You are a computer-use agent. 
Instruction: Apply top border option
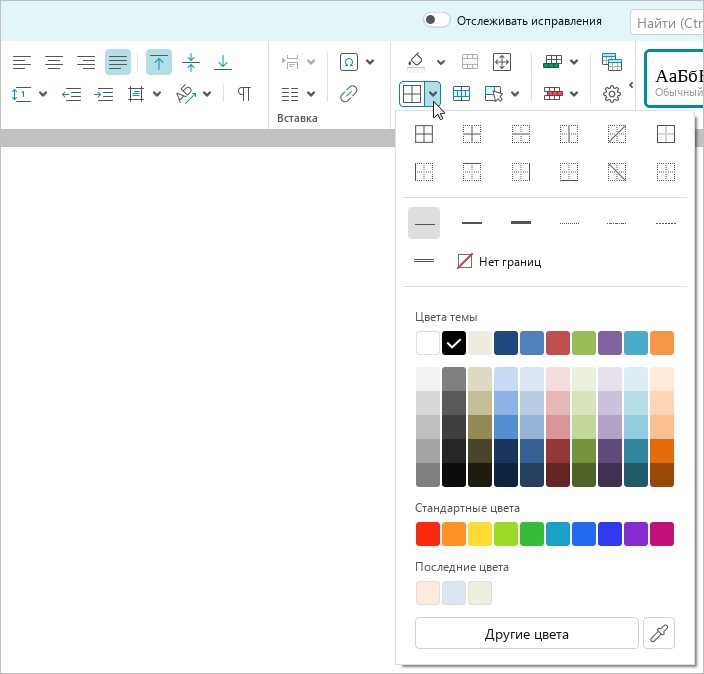coord(472,172)
